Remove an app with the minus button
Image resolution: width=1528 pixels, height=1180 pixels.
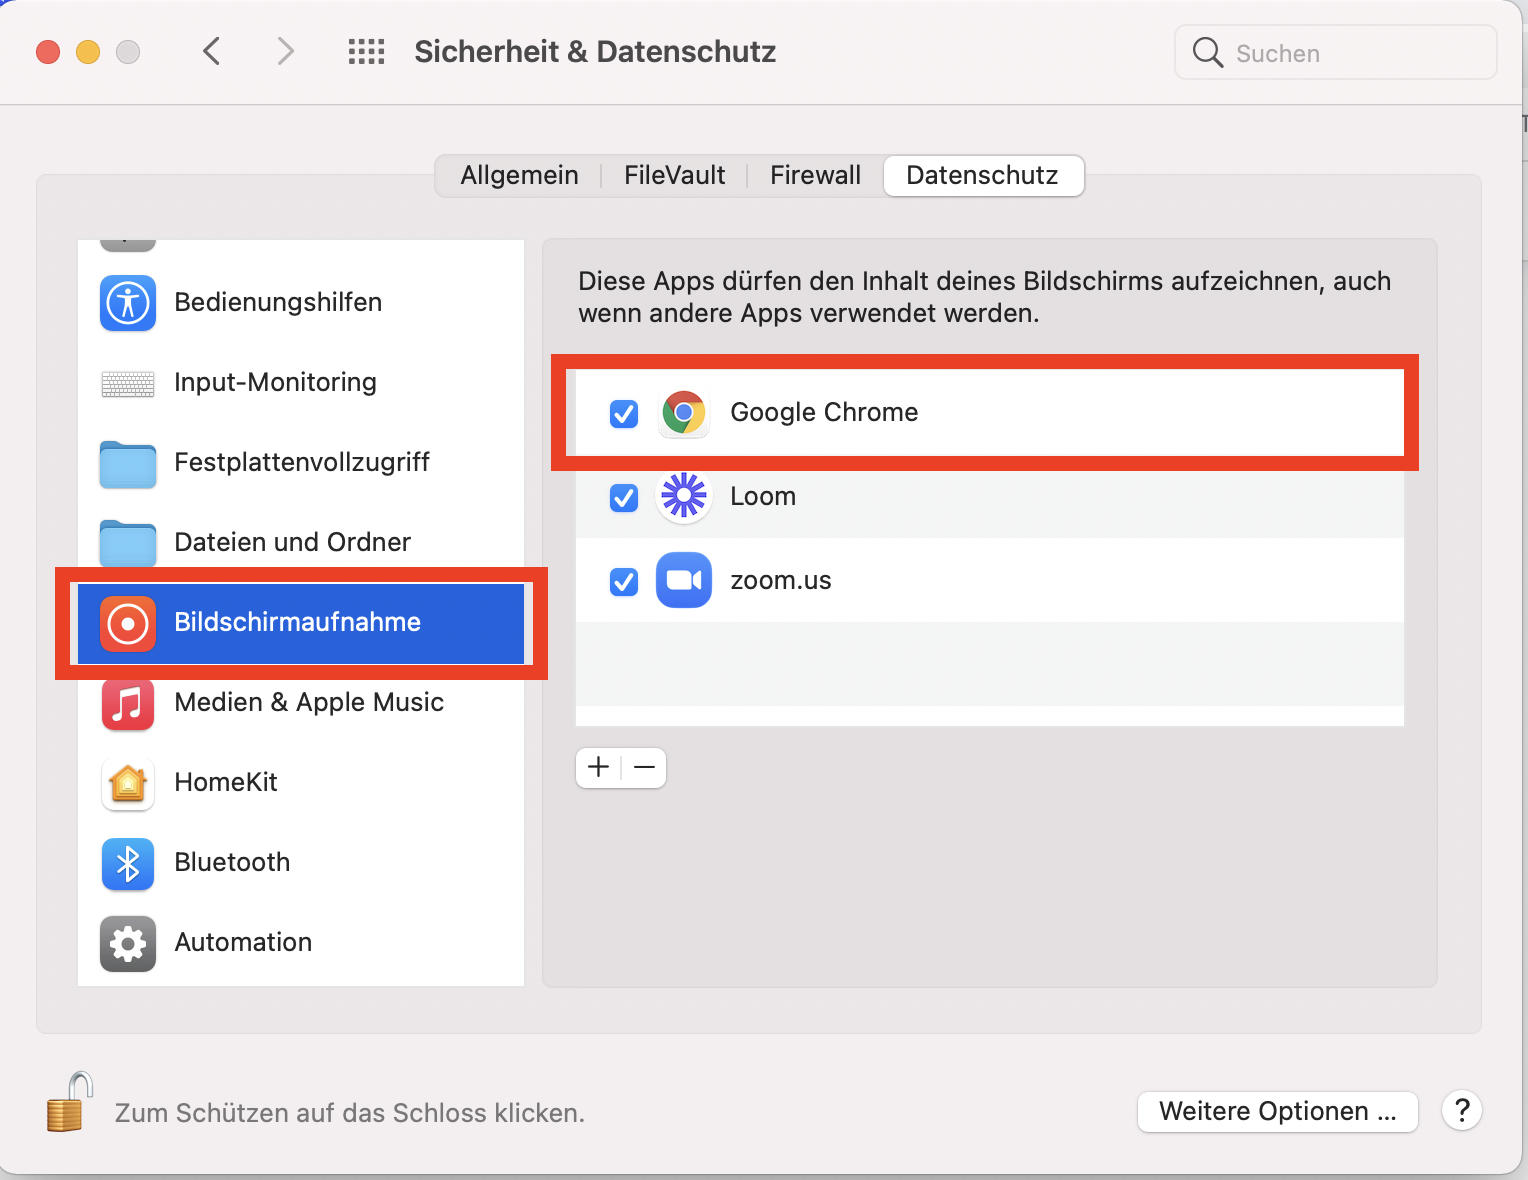645,767
